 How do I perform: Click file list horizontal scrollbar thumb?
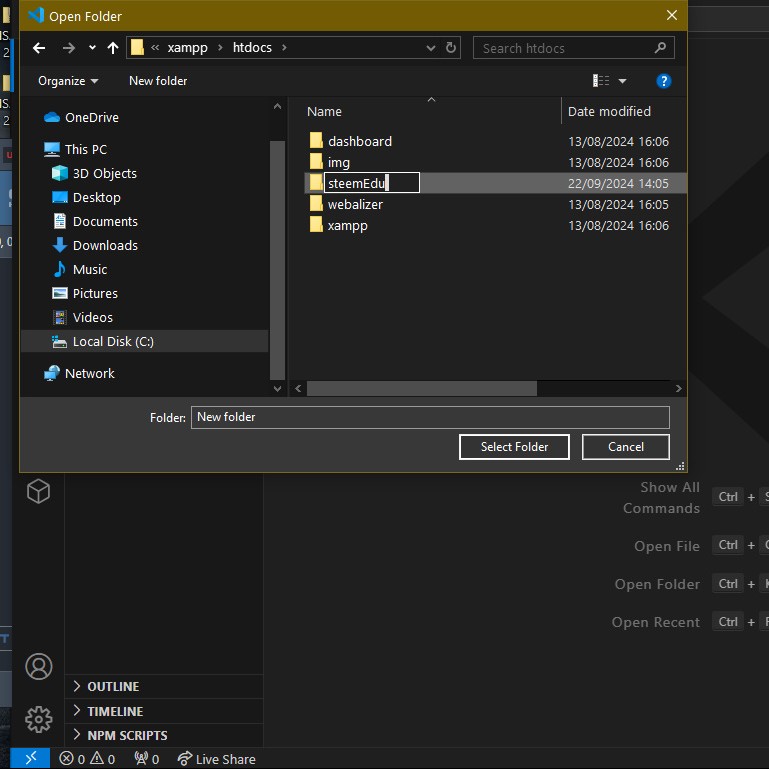(422, 388)
